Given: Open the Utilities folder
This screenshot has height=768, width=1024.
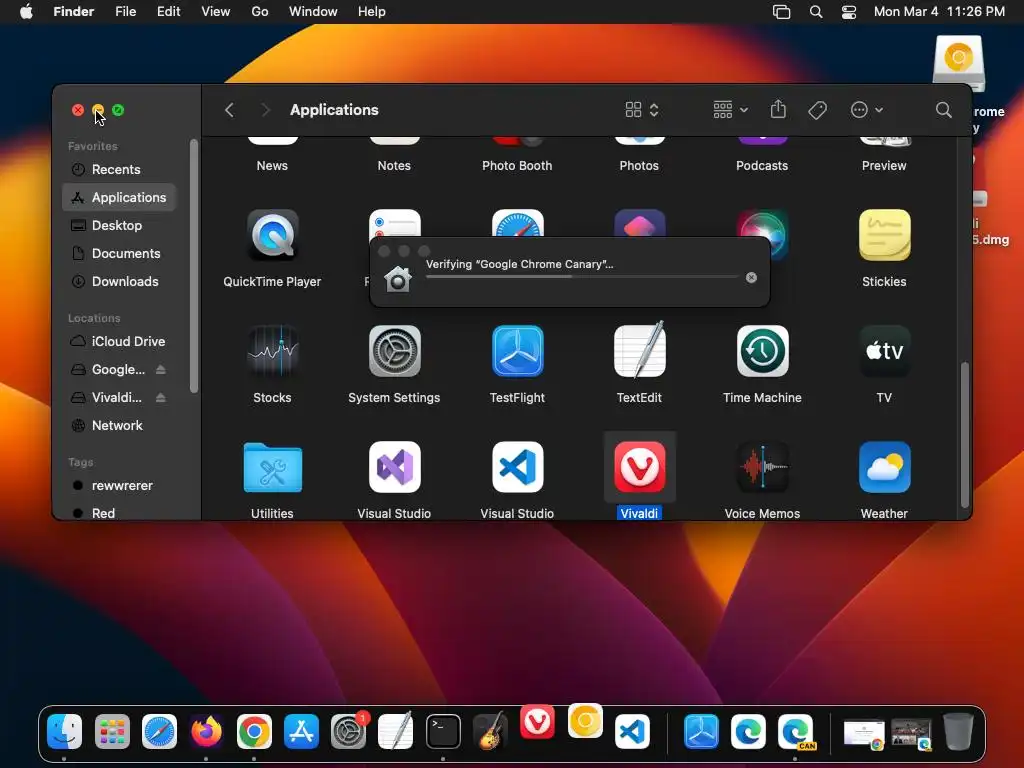Looking at the screenshot, I should (272, 468).
